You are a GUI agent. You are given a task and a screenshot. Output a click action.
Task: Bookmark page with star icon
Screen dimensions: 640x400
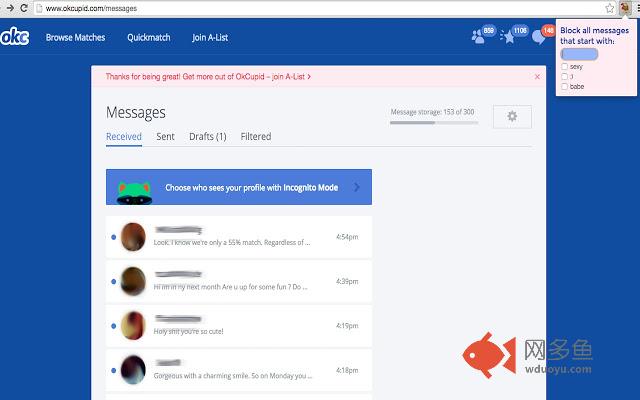click(x=609, y=8)
